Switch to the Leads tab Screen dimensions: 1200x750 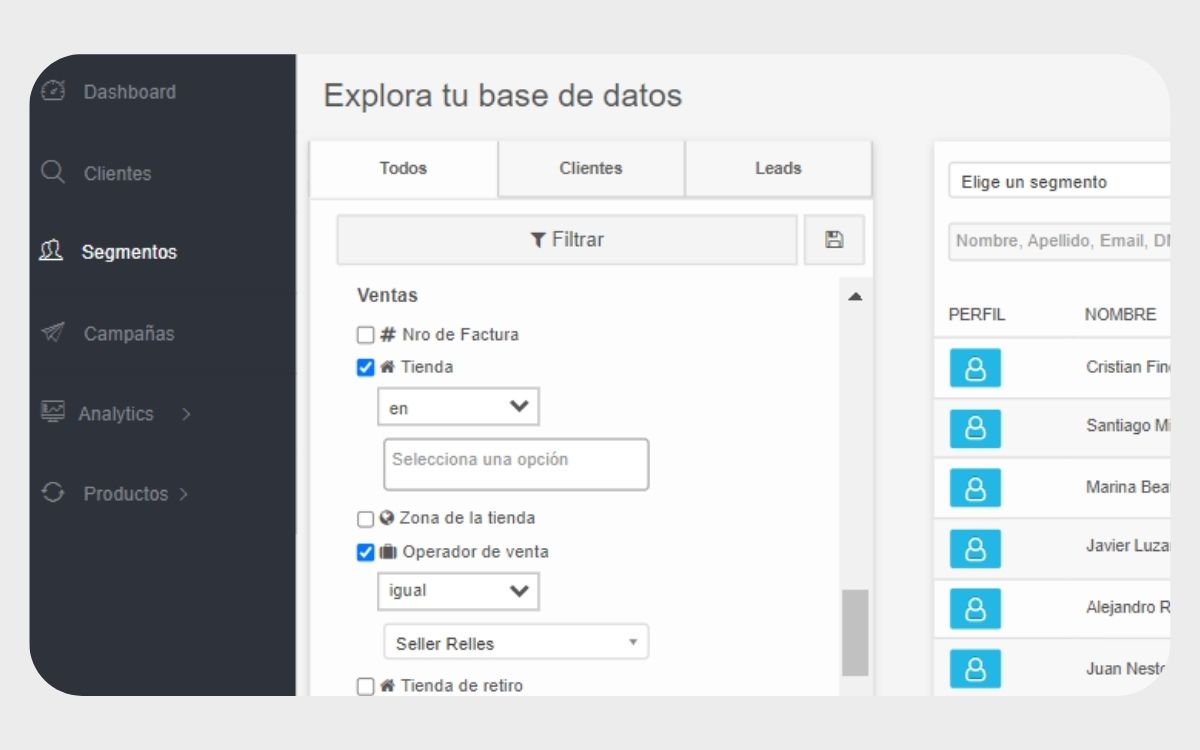(x=778, y=168)
